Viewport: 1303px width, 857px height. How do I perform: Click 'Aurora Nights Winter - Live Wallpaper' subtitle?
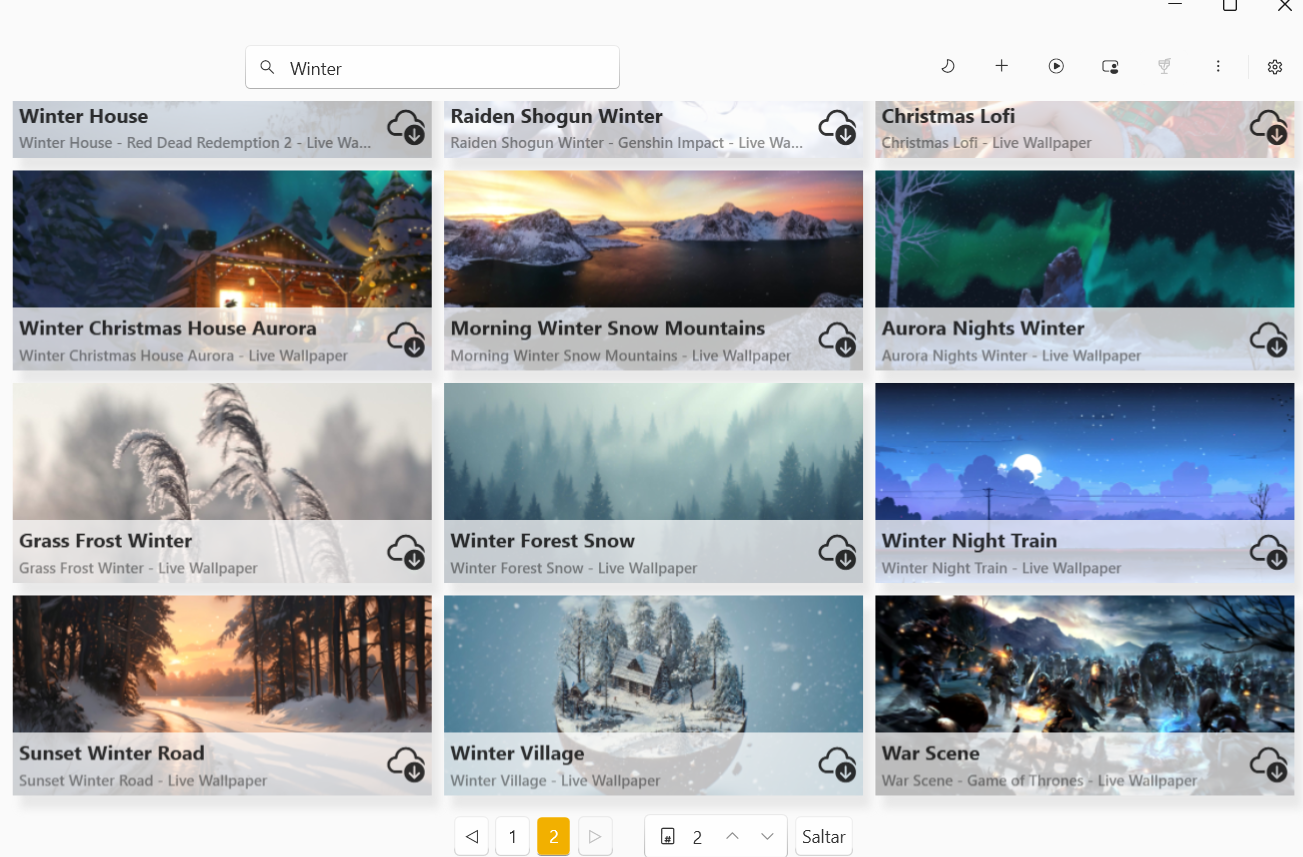[x=1011, y=355]
